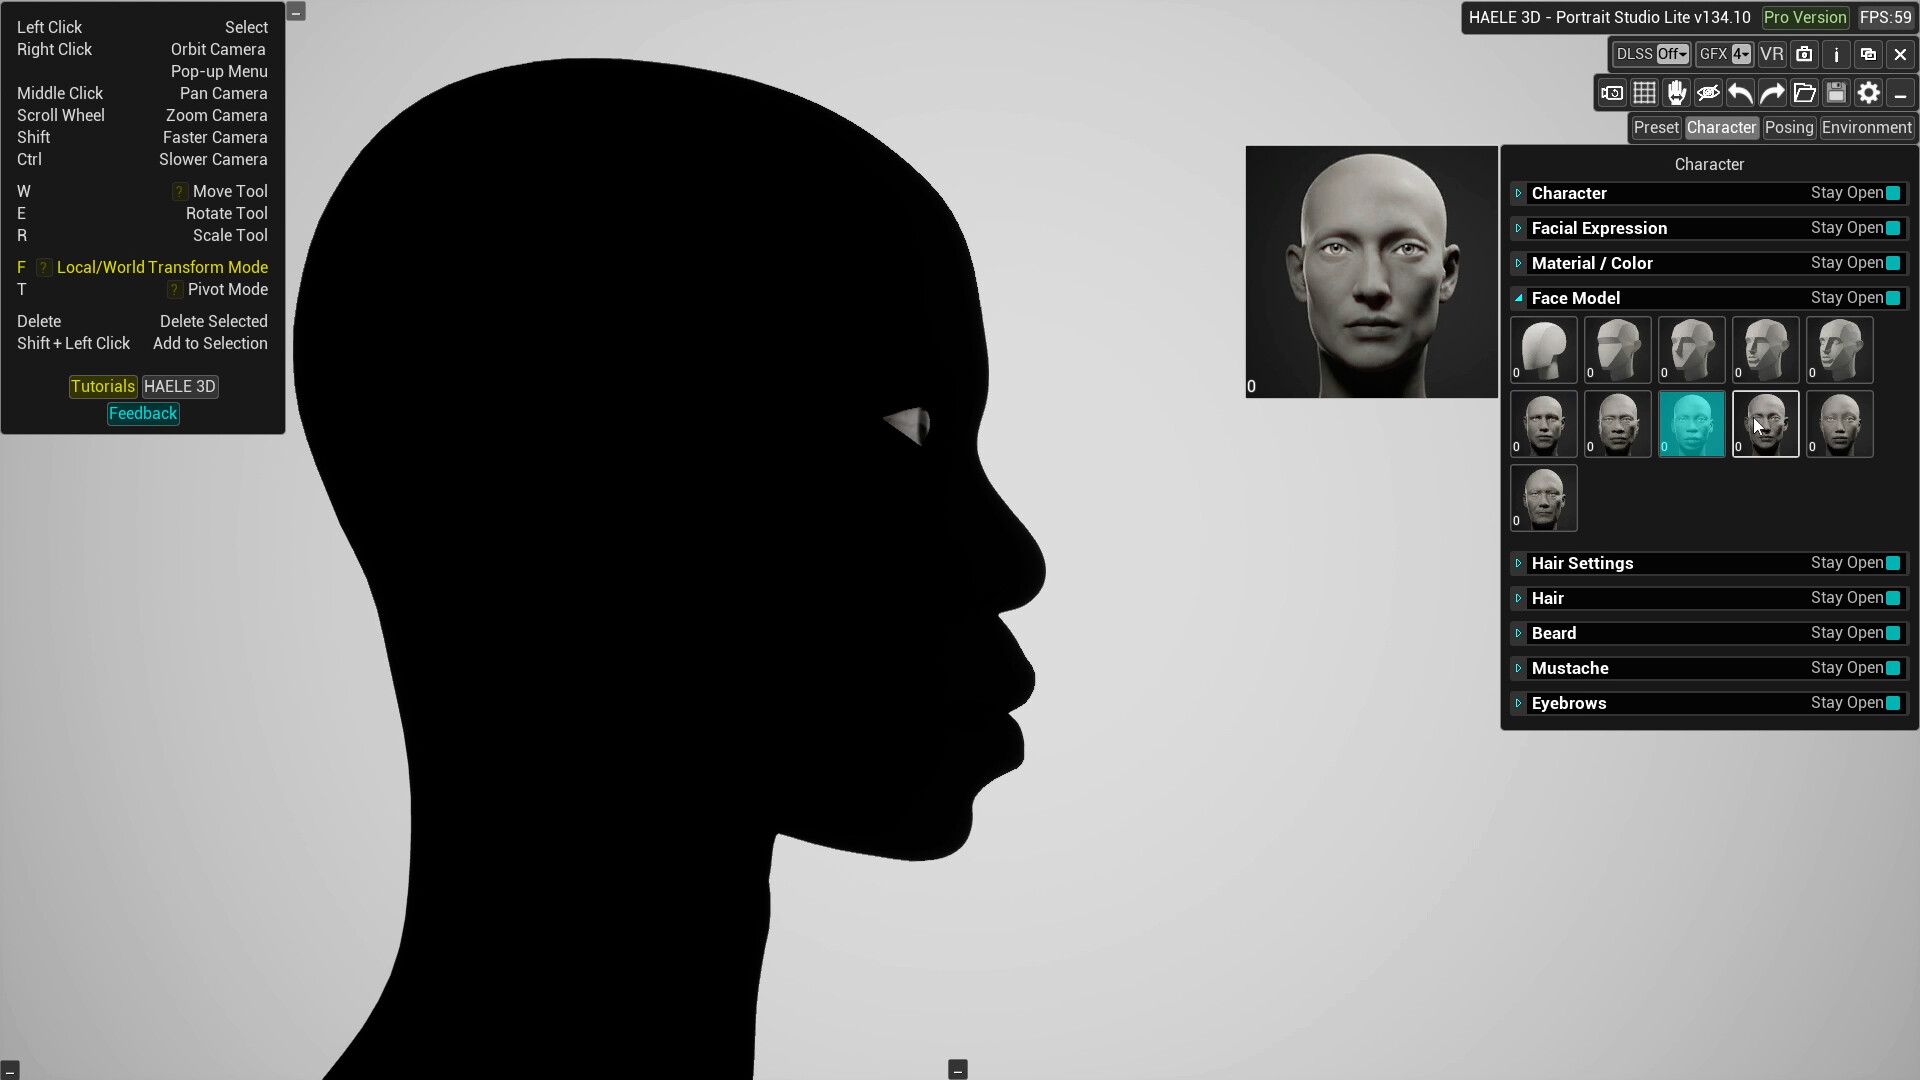Viewport: 1920px width, 1080px height.
Task: Select the third face model in first row
Action: coord(1692,350)
